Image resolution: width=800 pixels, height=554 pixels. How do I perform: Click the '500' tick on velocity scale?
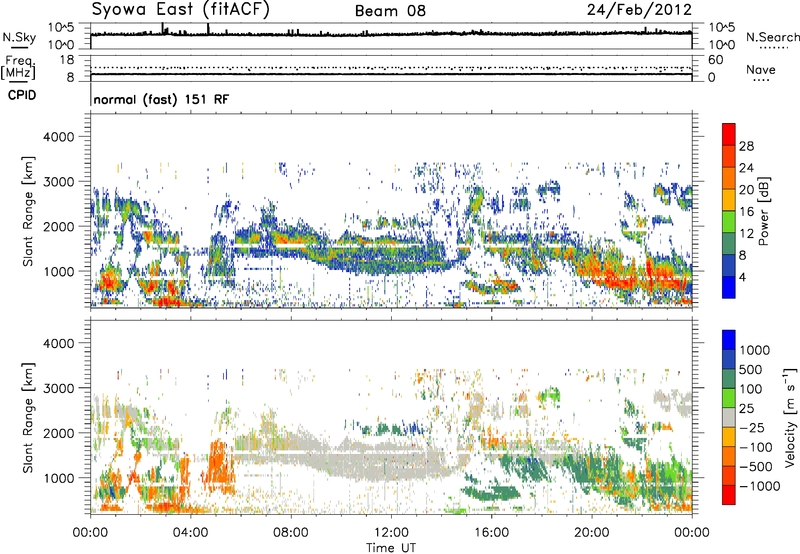click(x=750, y=369)
